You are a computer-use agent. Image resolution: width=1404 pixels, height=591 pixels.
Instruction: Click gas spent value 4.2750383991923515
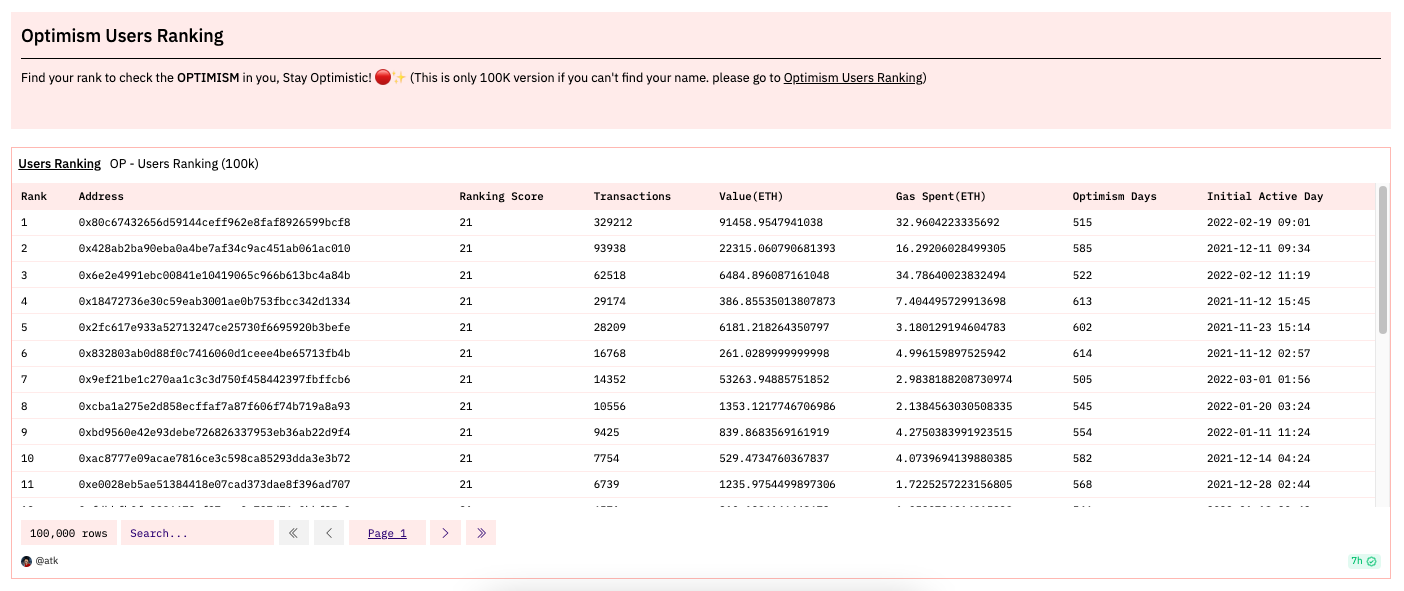click(954, 432)
